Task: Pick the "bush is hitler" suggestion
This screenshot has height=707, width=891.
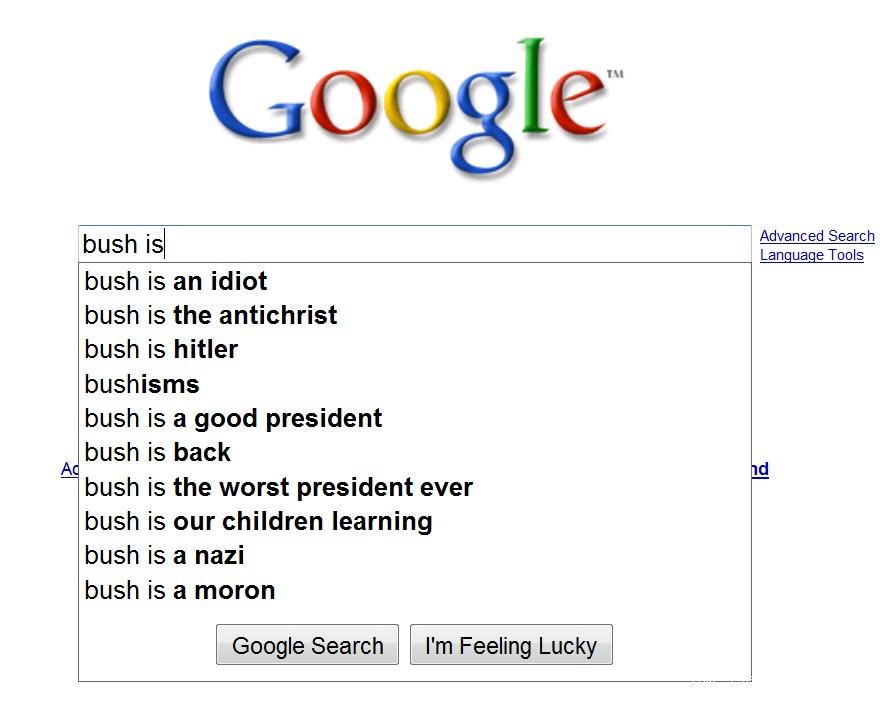Action: coord(415,349)
